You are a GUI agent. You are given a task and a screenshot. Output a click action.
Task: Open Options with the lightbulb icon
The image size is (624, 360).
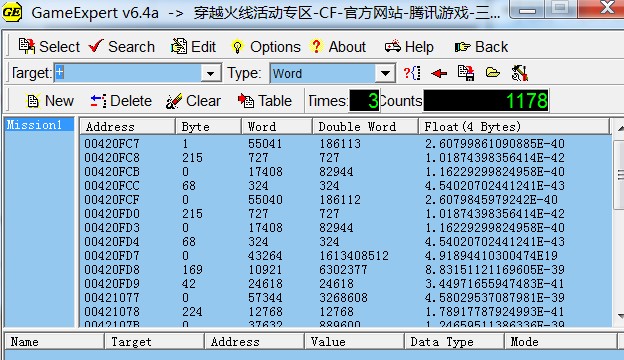(x=266, y=47)
